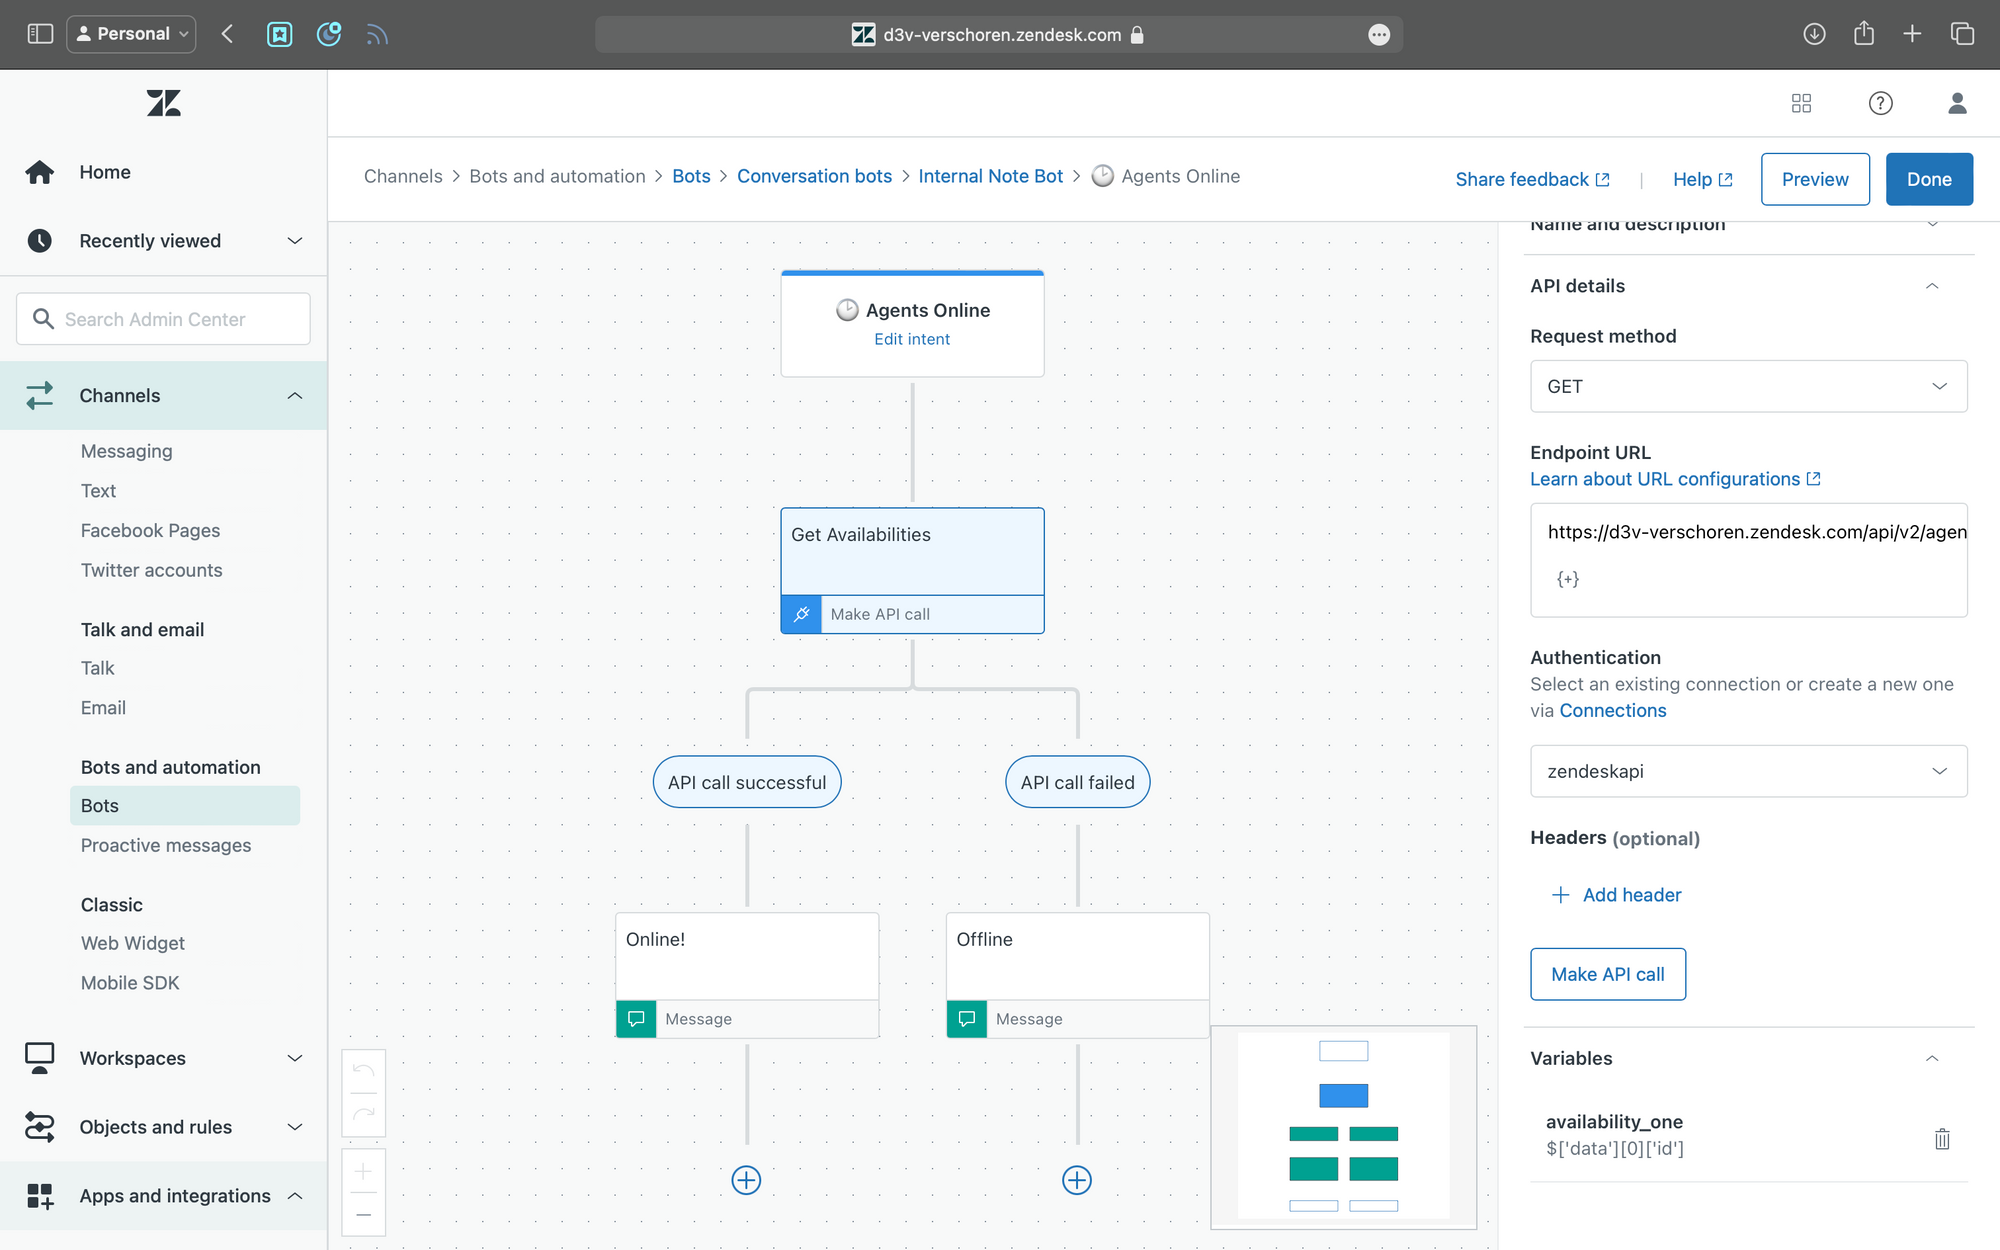
Task: Open the Zendesk products grid icon
Action: 1801,103
